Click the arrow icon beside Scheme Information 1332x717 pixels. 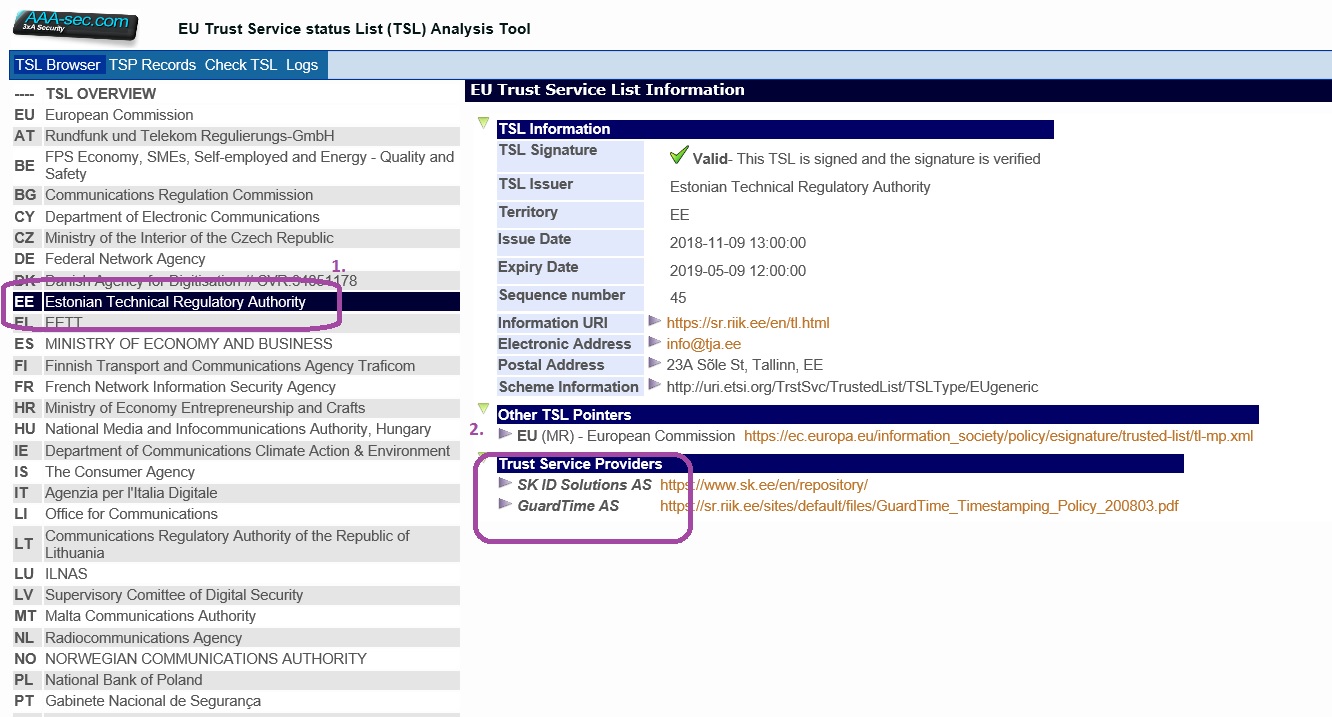pyautogui.click(x=655, y=384)
